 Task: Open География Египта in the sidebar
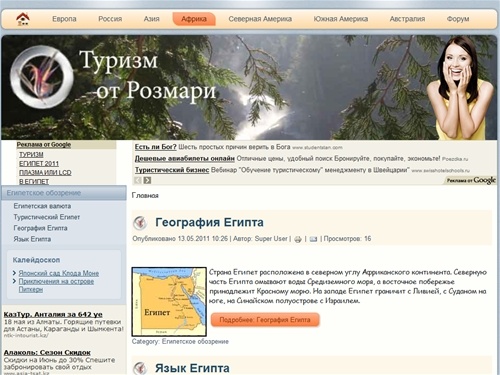[40, 228]
